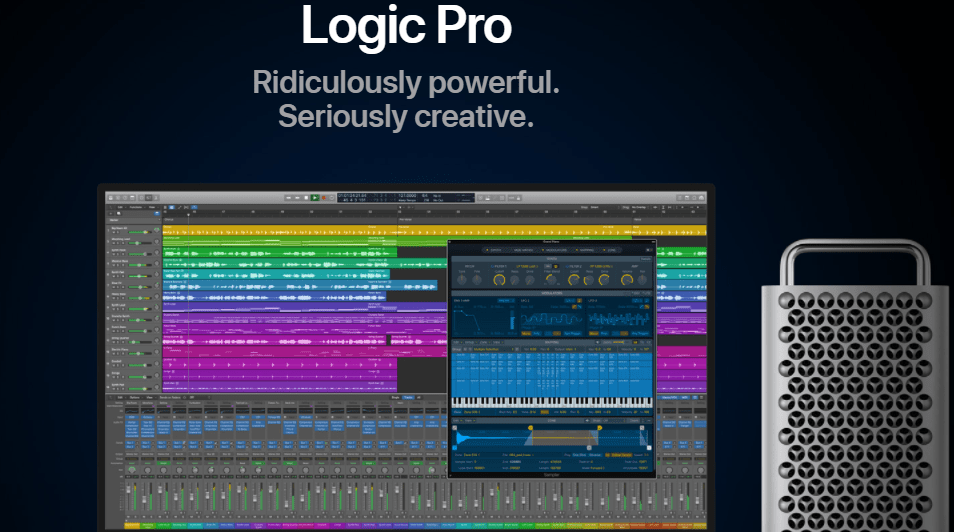Open the Edit menu in Tracks area
954x532 pixels.
[120, 208]
